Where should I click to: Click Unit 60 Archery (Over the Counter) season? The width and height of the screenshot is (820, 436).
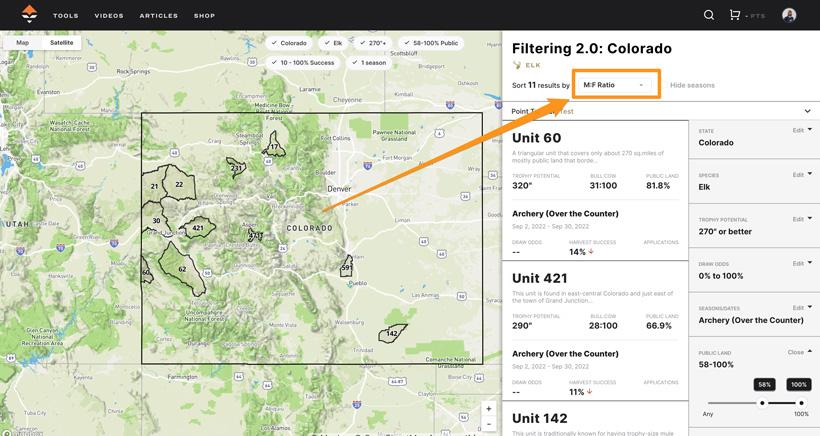click(565, 214)
